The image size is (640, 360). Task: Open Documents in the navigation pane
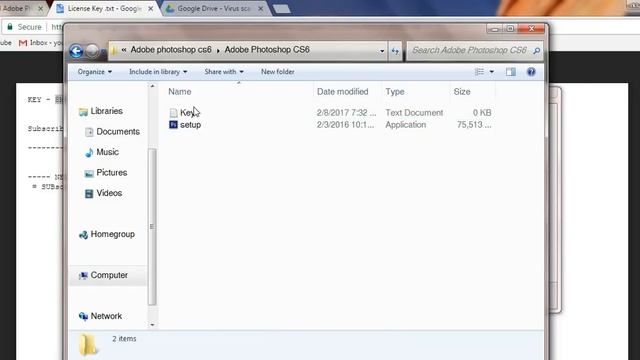click(118, 131)
